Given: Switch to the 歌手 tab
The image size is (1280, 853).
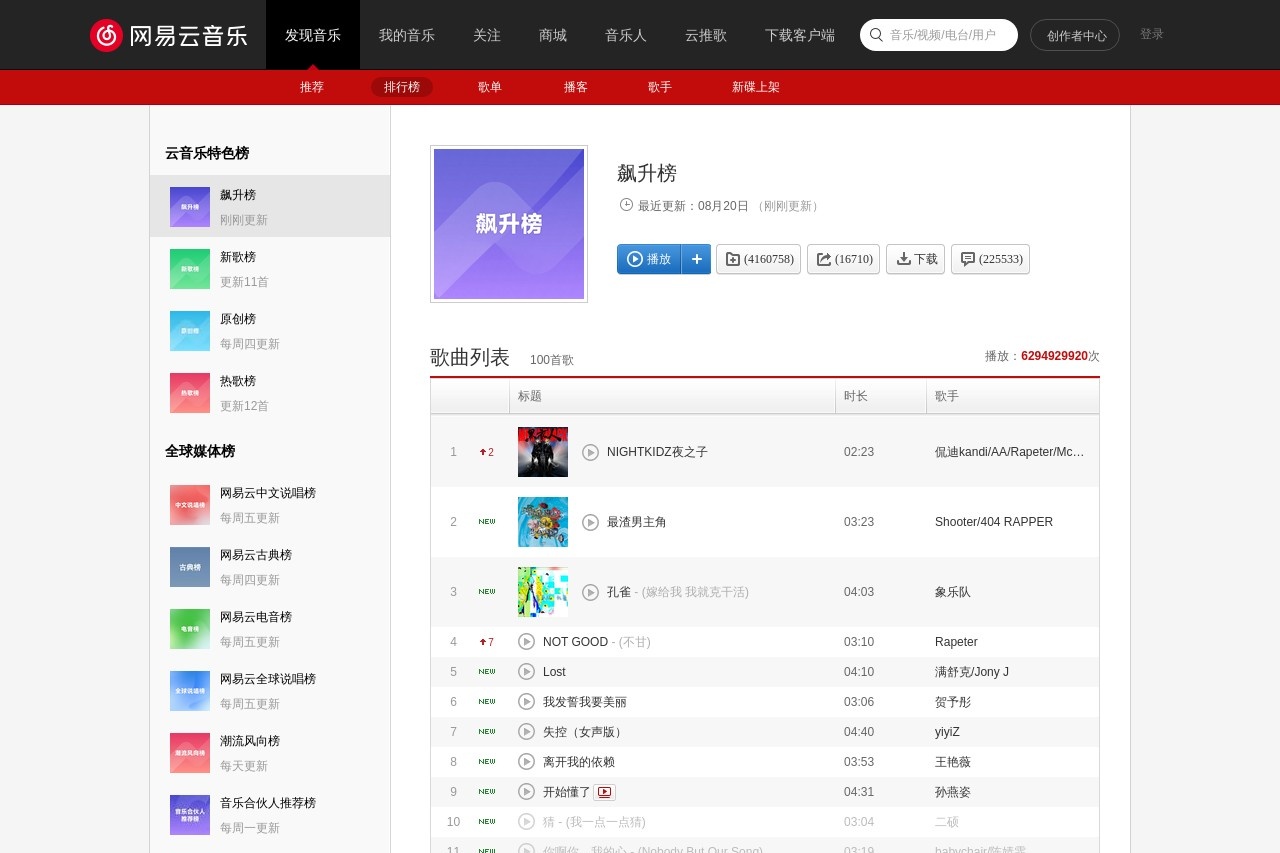Looking at the screenshot, I should tap(659, 87).
